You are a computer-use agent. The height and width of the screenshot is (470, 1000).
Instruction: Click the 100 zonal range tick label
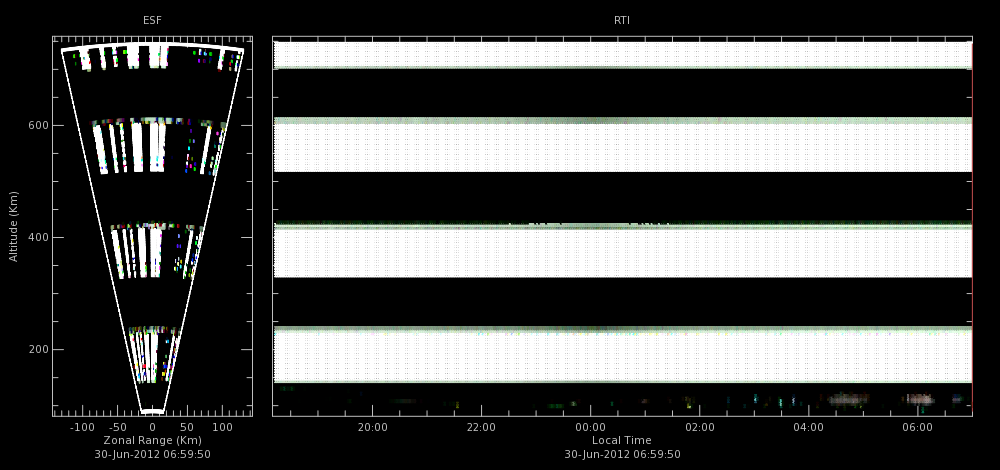pyautogui.click(x=222, y=427)
